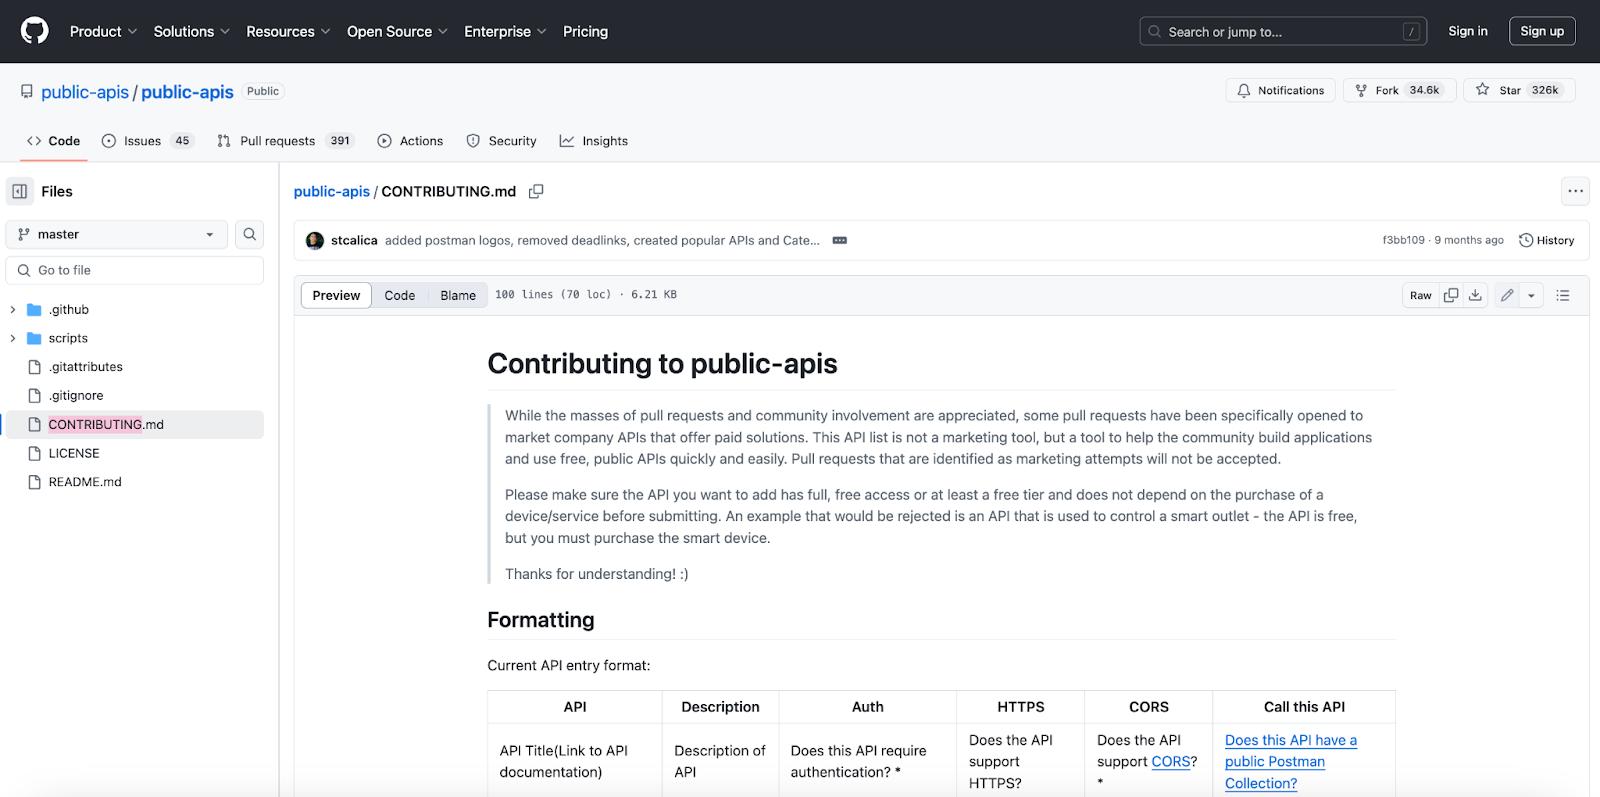Expand the .github folder
Viewport: 1600px width, 797px height.
pos(13,310)
